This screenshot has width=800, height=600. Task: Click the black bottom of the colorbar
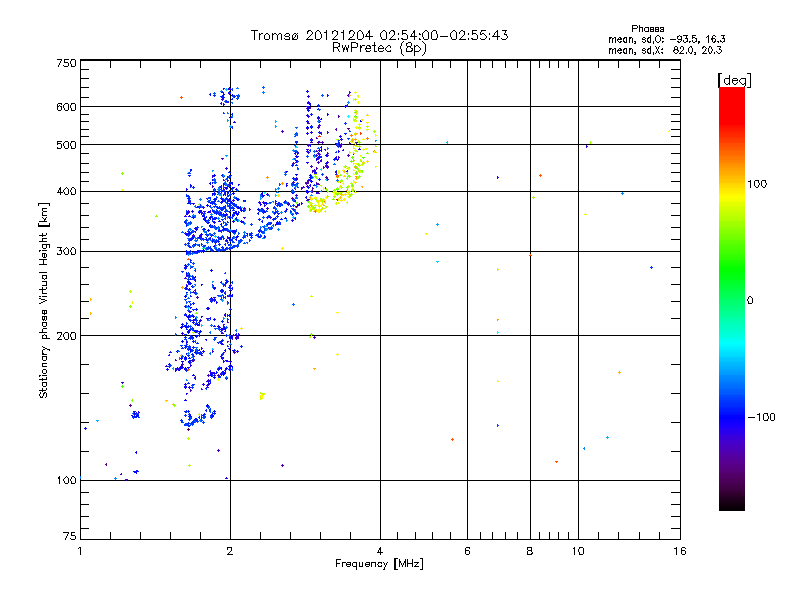732,503
